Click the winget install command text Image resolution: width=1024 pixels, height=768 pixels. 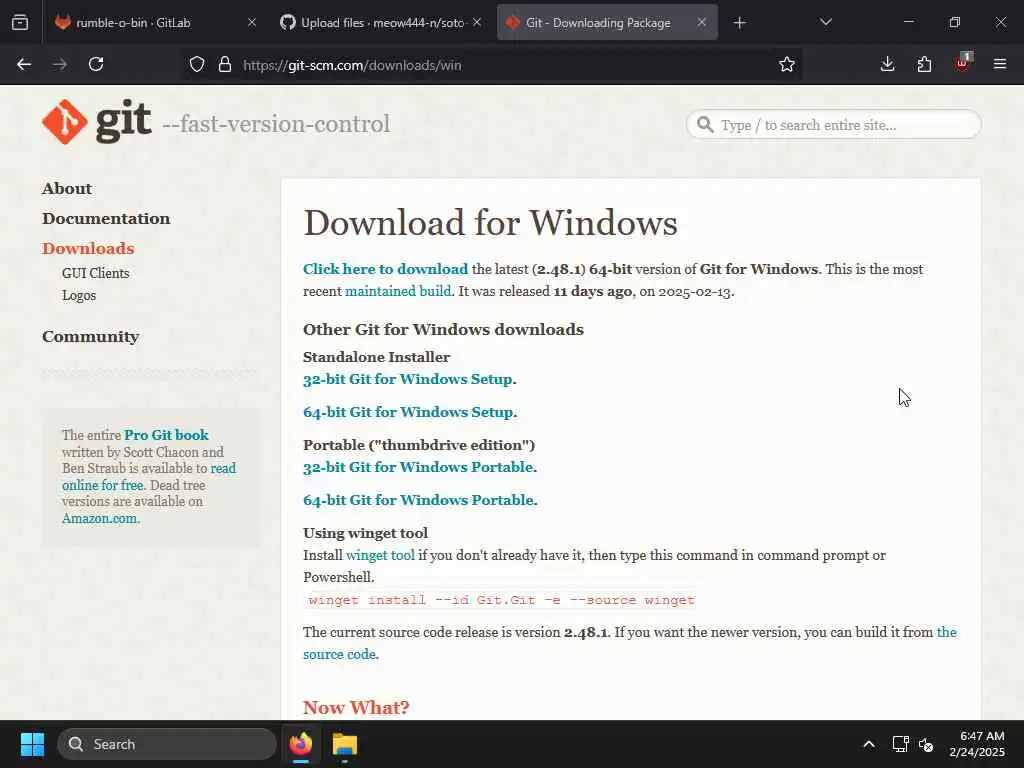click(501, 600)
